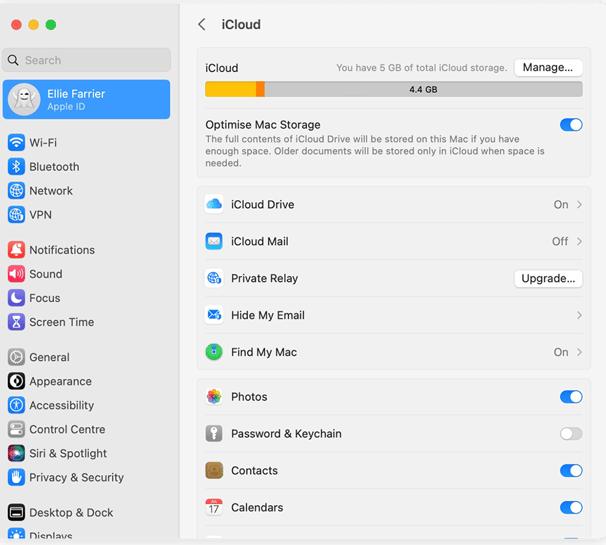Expand iCloud Drive chevron next to On
The height and width of the screenshot is (545, 606).
579,204
